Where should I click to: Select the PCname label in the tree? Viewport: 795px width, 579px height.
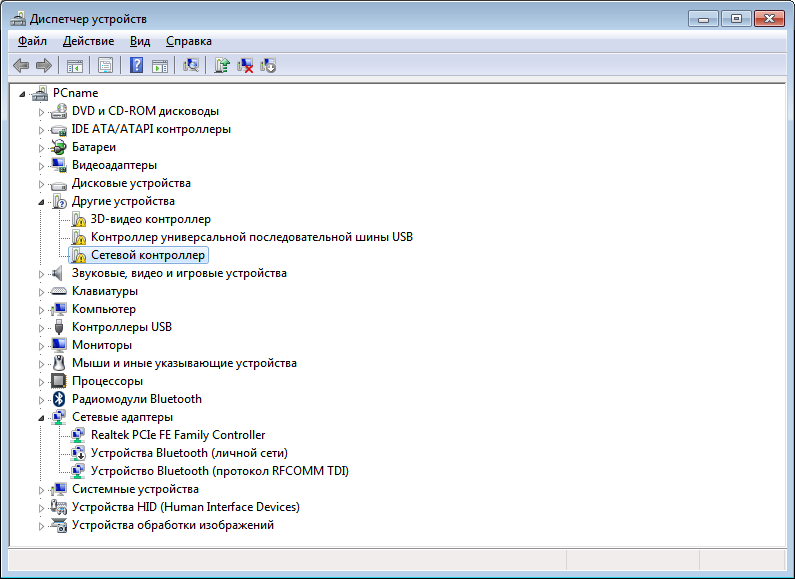click(76, 93)
